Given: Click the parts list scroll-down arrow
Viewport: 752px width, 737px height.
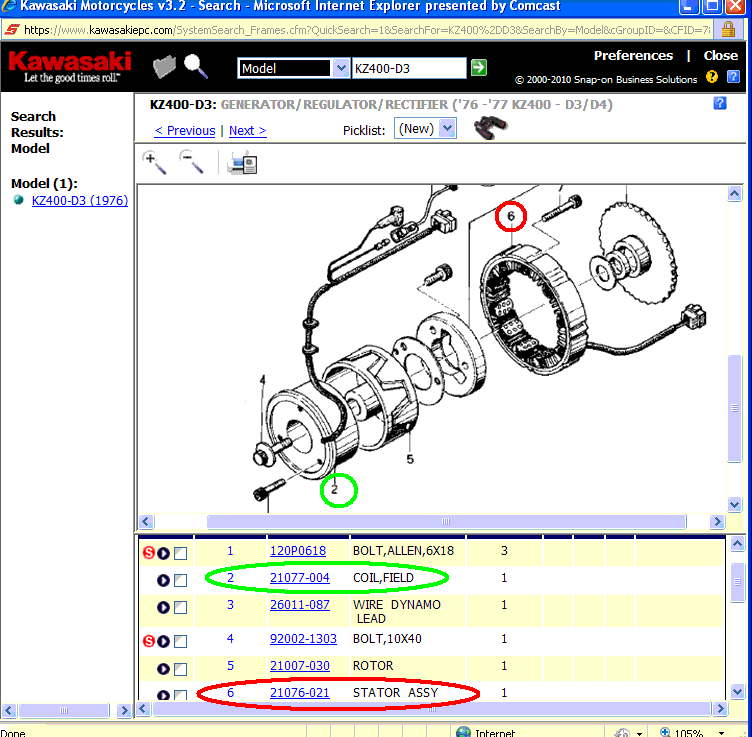Looking at the screenshot, I should coord(737,691).
